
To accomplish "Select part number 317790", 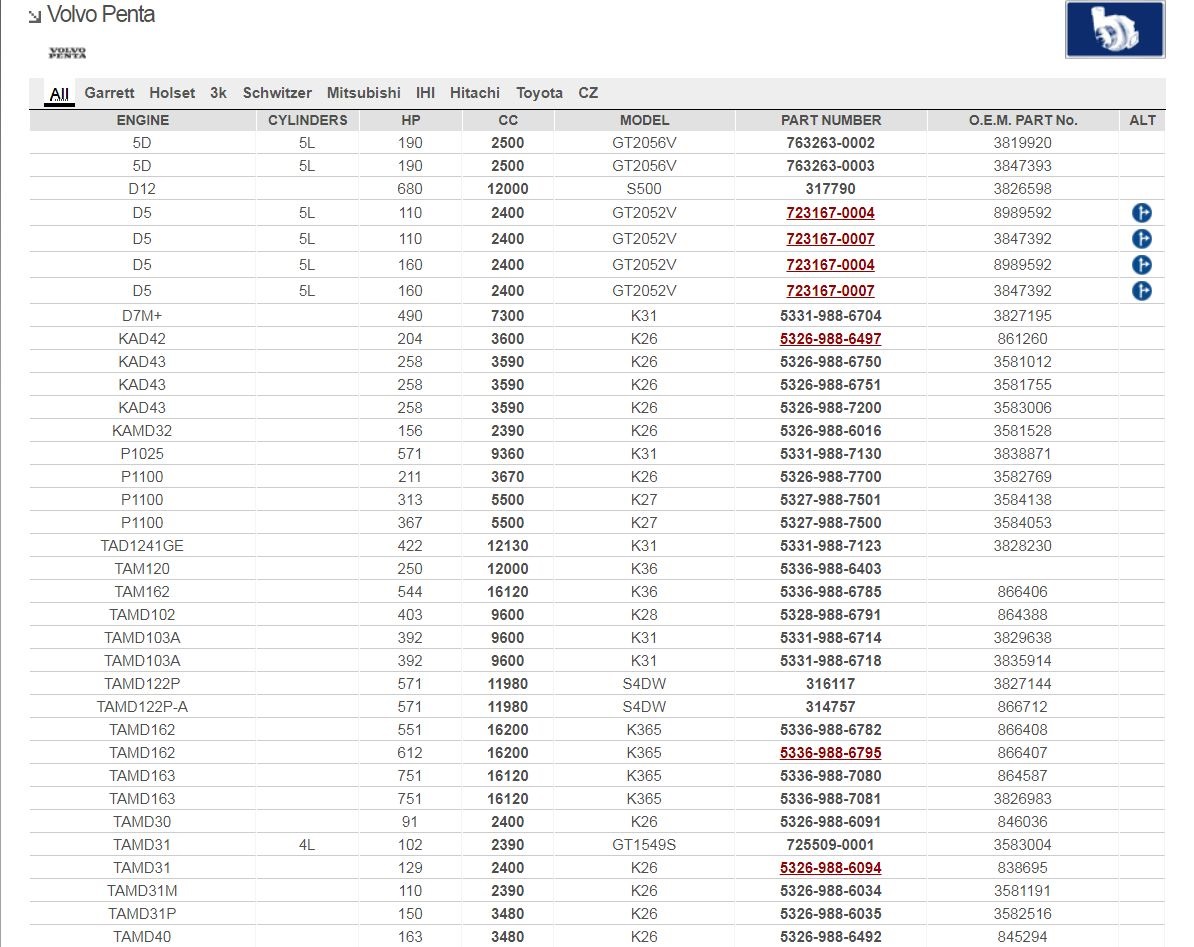I will (830, 189).
